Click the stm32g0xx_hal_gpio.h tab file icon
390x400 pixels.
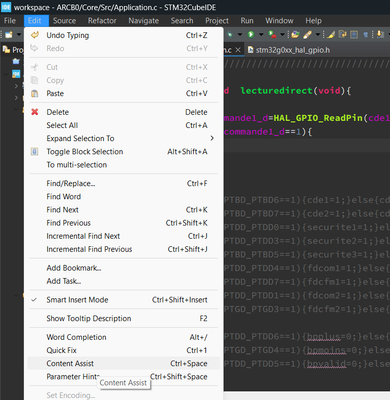(251, 50)
